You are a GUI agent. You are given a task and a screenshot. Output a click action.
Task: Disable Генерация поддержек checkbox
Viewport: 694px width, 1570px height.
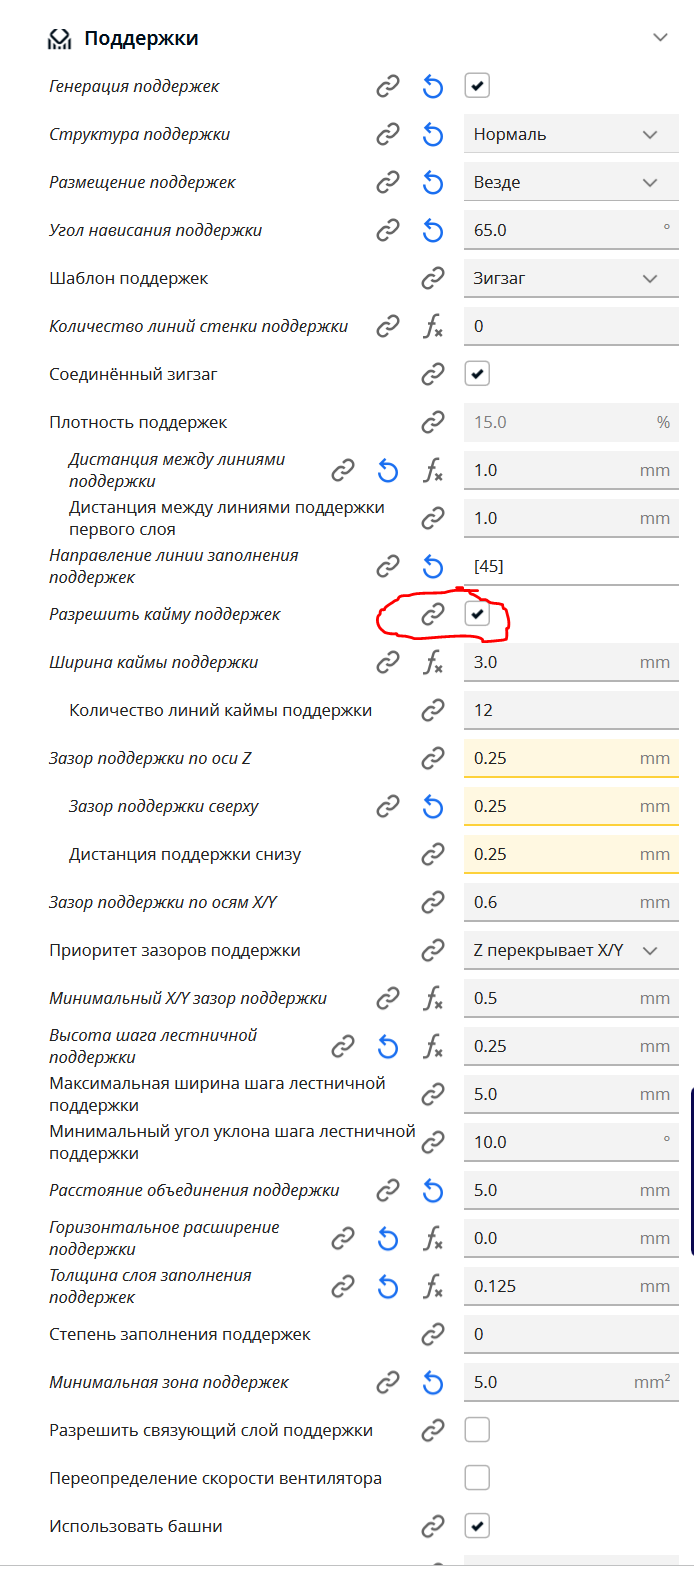click(477, 86)
